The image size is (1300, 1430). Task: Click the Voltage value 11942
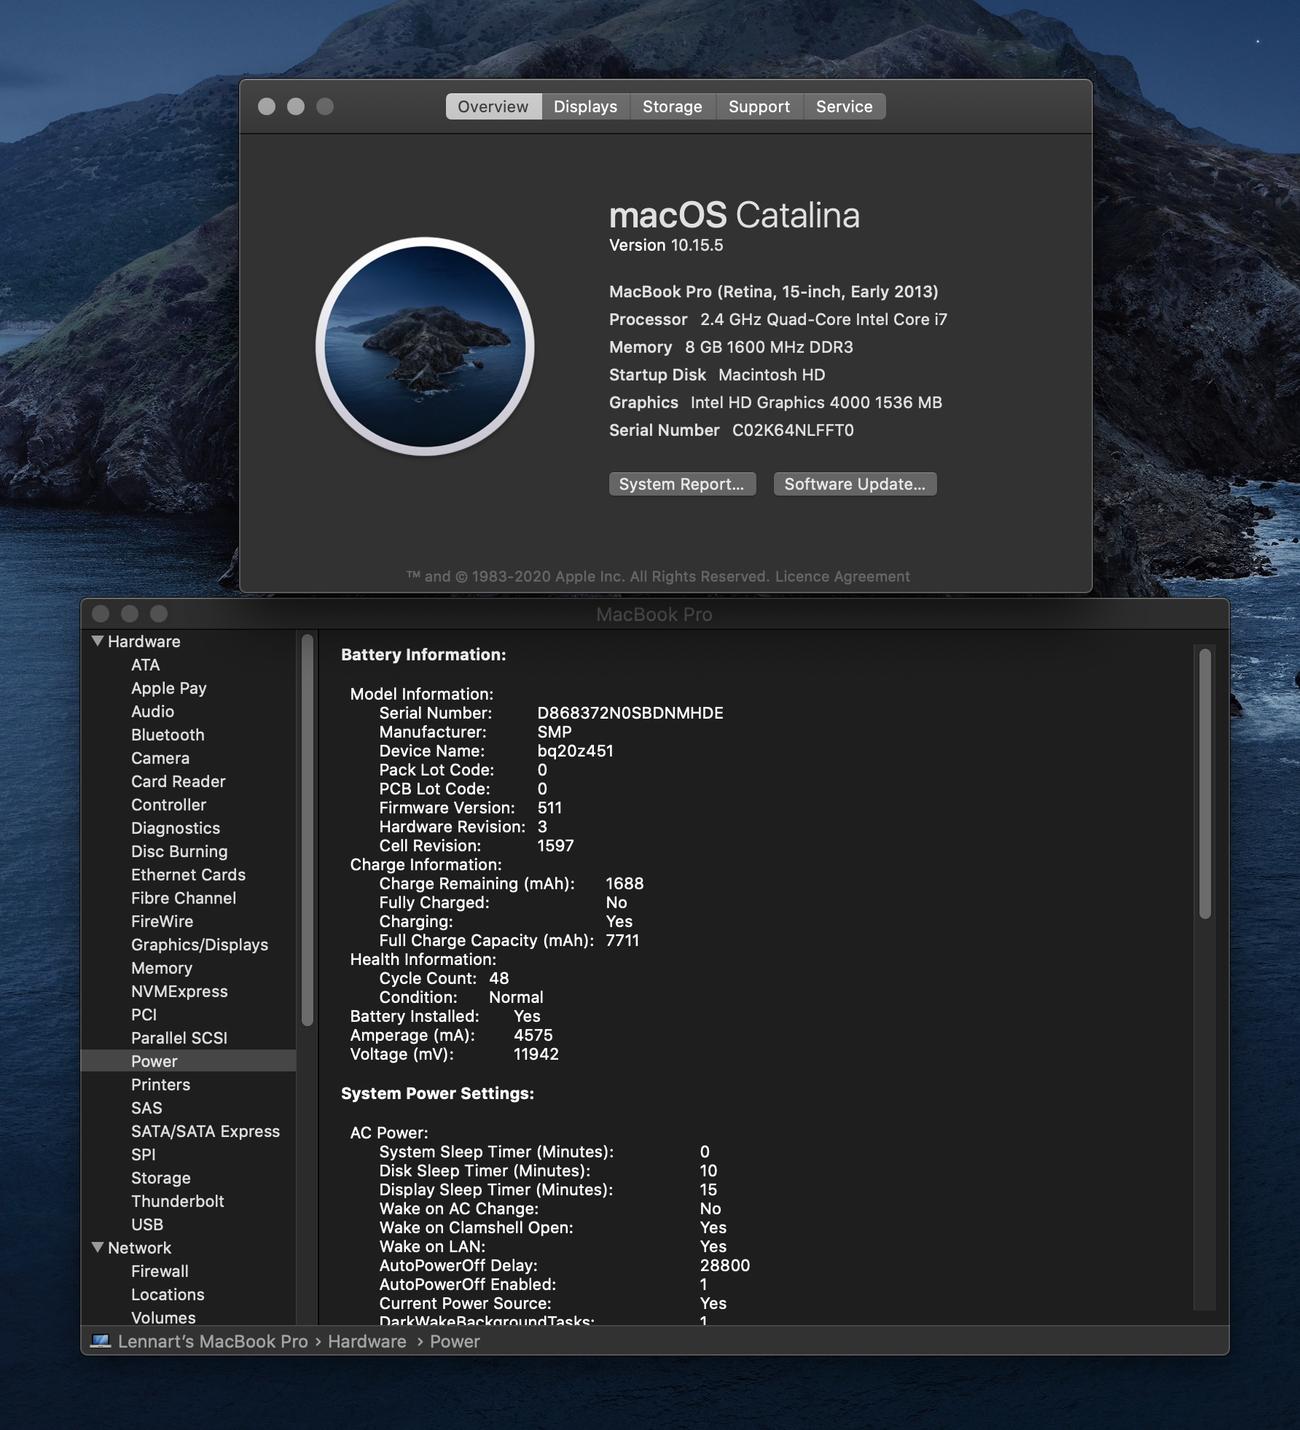coord(536,1054)
